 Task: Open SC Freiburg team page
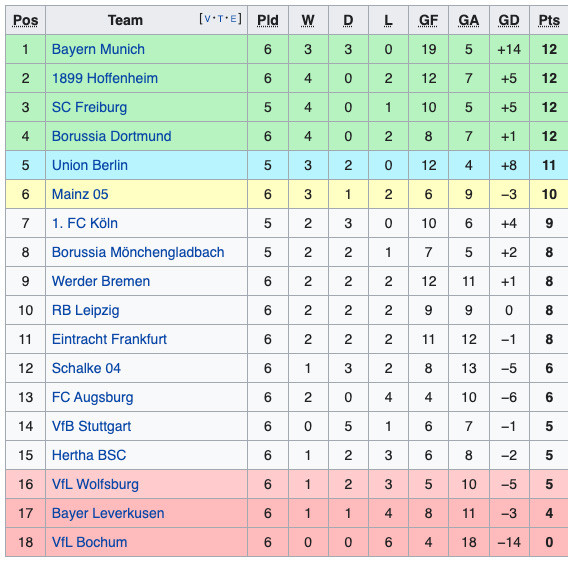click(x=89, y=107)
